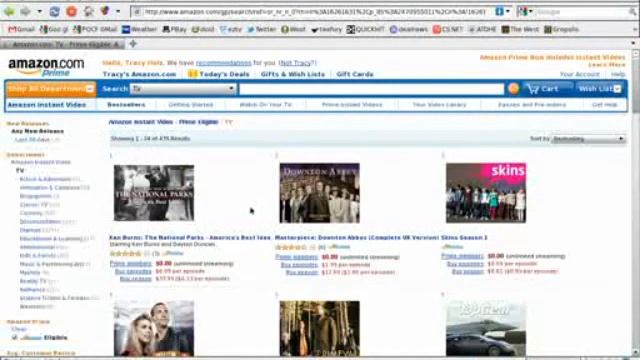Screen dimensions: 640x360
Task: Click the browser search magnifier icon
Action: [x=632, y=12]
